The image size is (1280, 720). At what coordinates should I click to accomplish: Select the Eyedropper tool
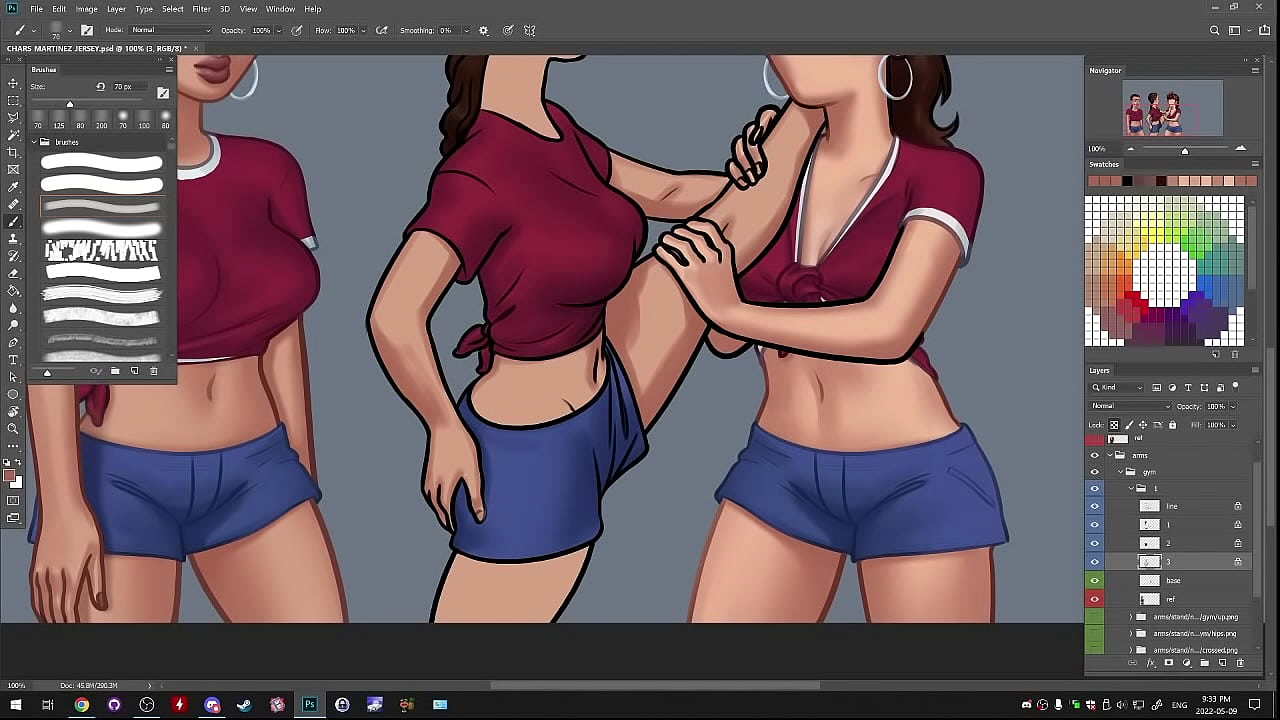[x=14, y=186]
